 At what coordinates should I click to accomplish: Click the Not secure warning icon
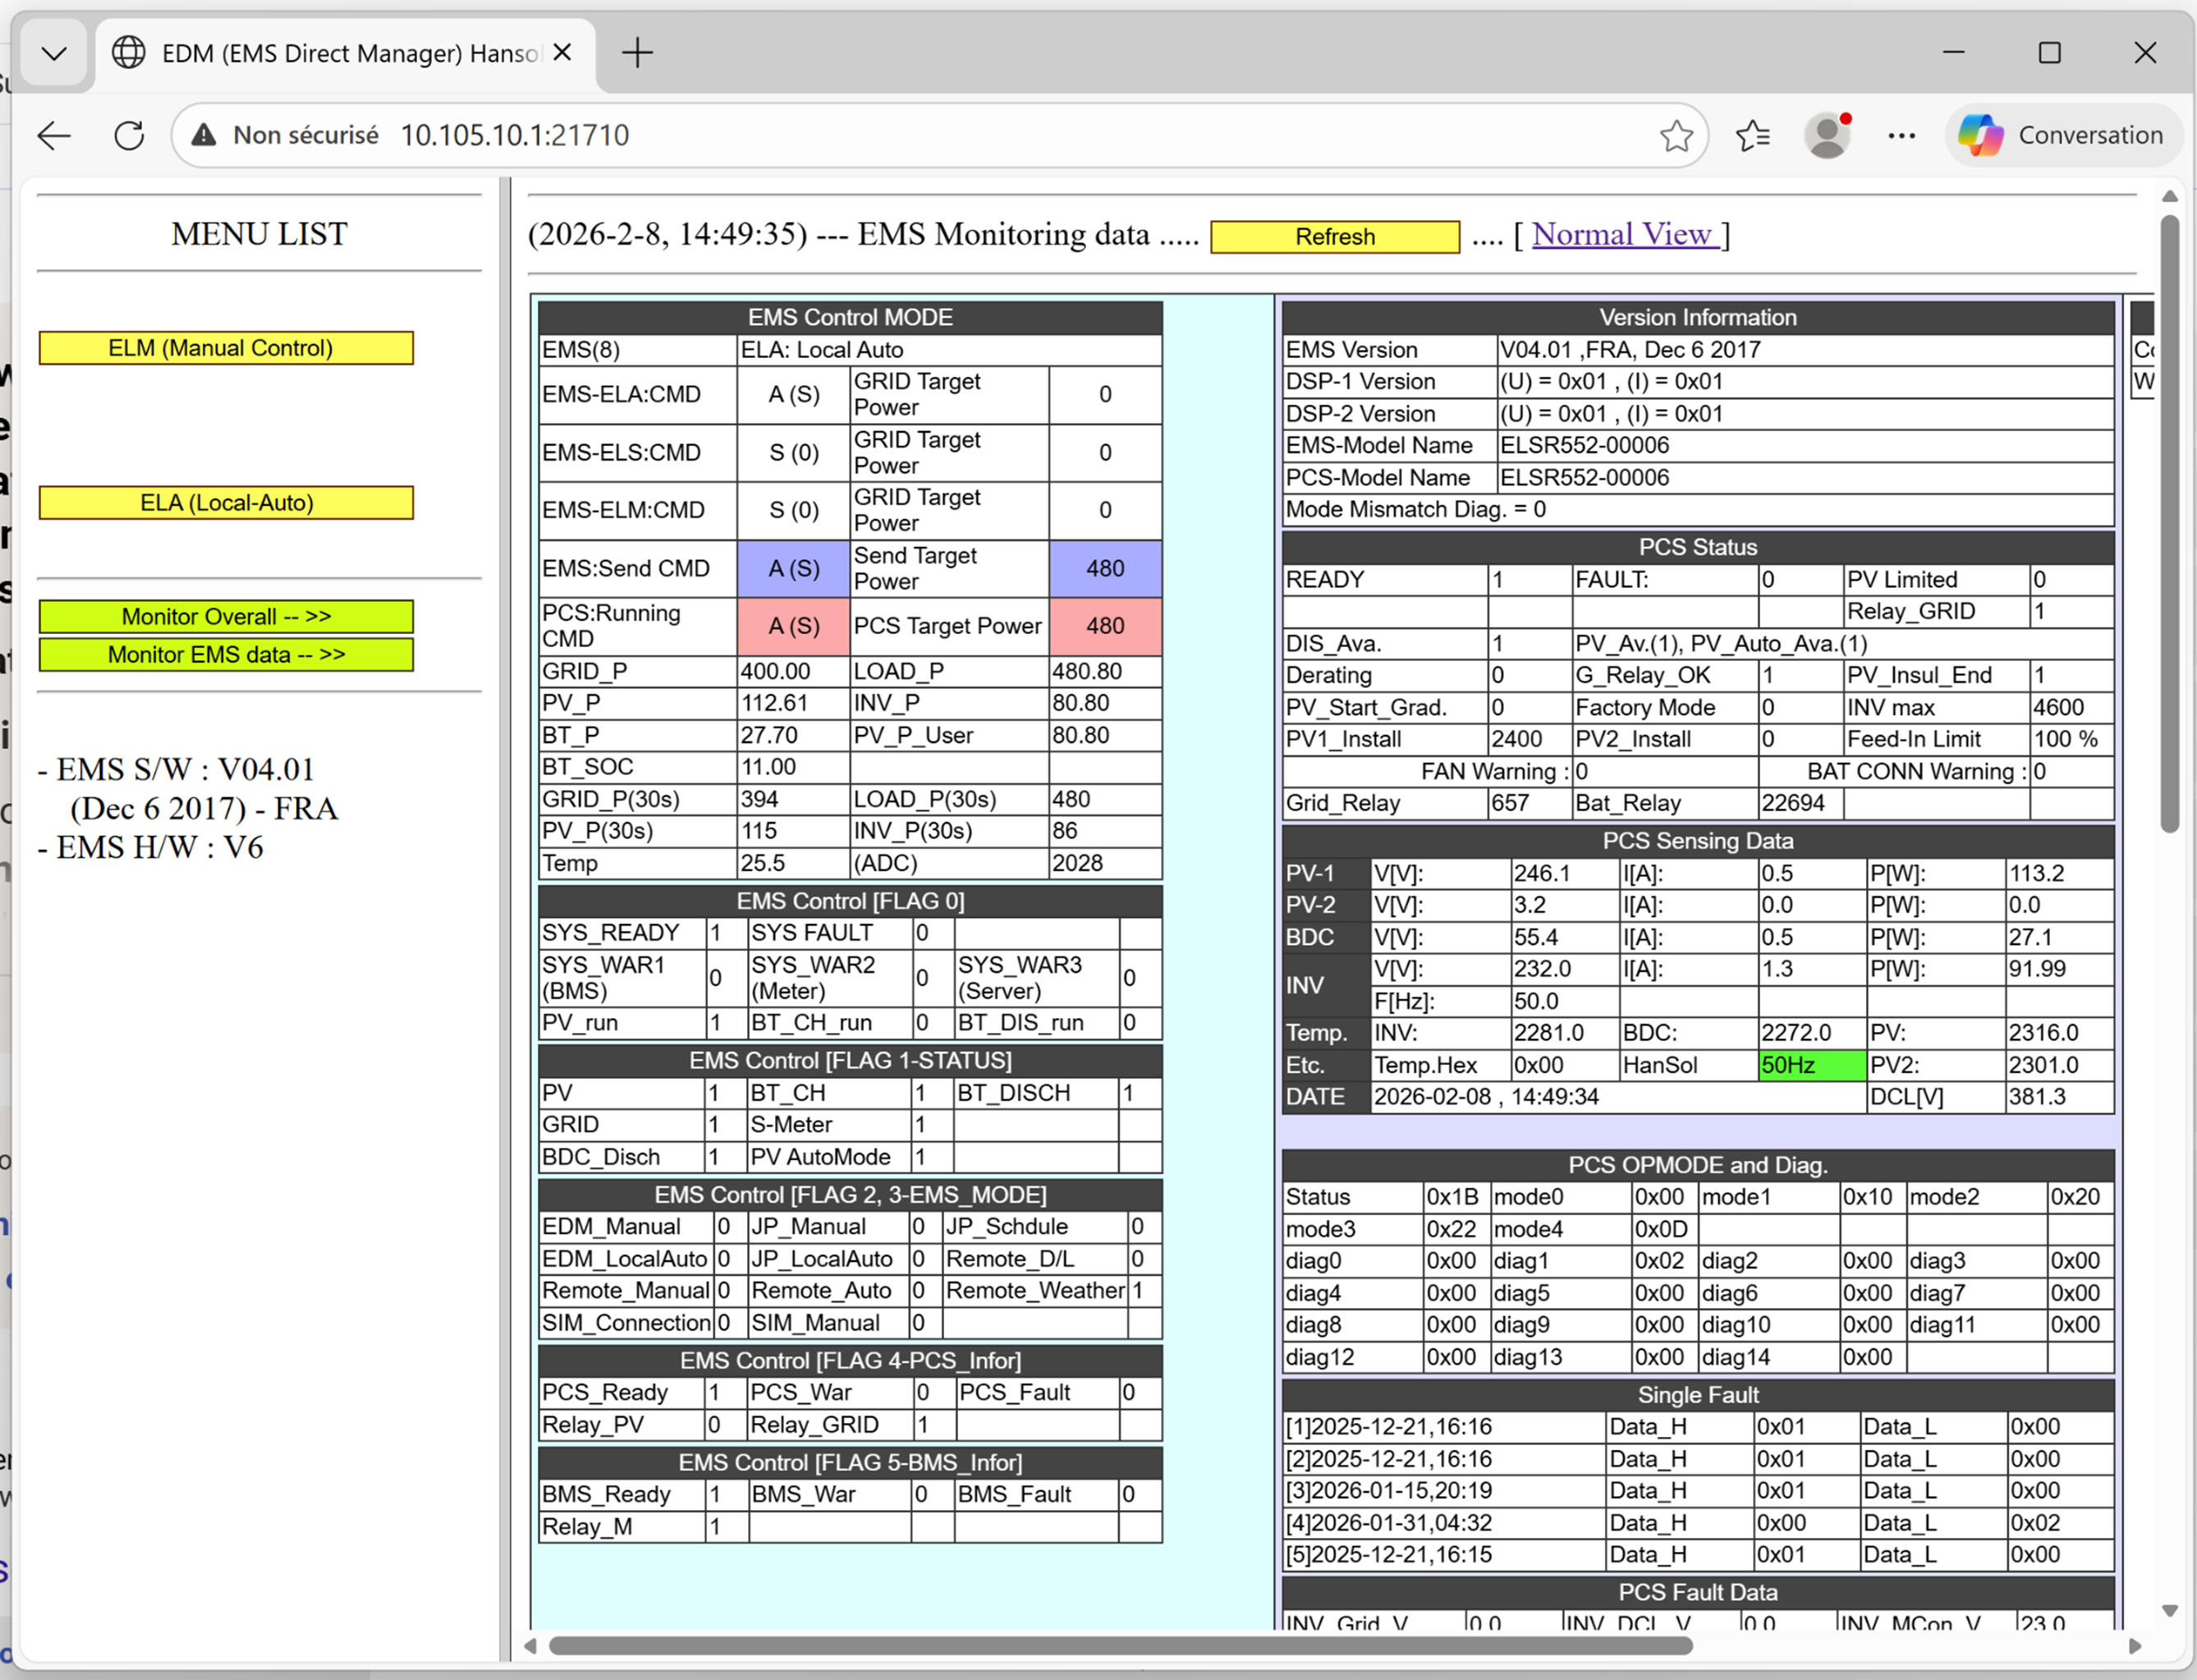204,135
